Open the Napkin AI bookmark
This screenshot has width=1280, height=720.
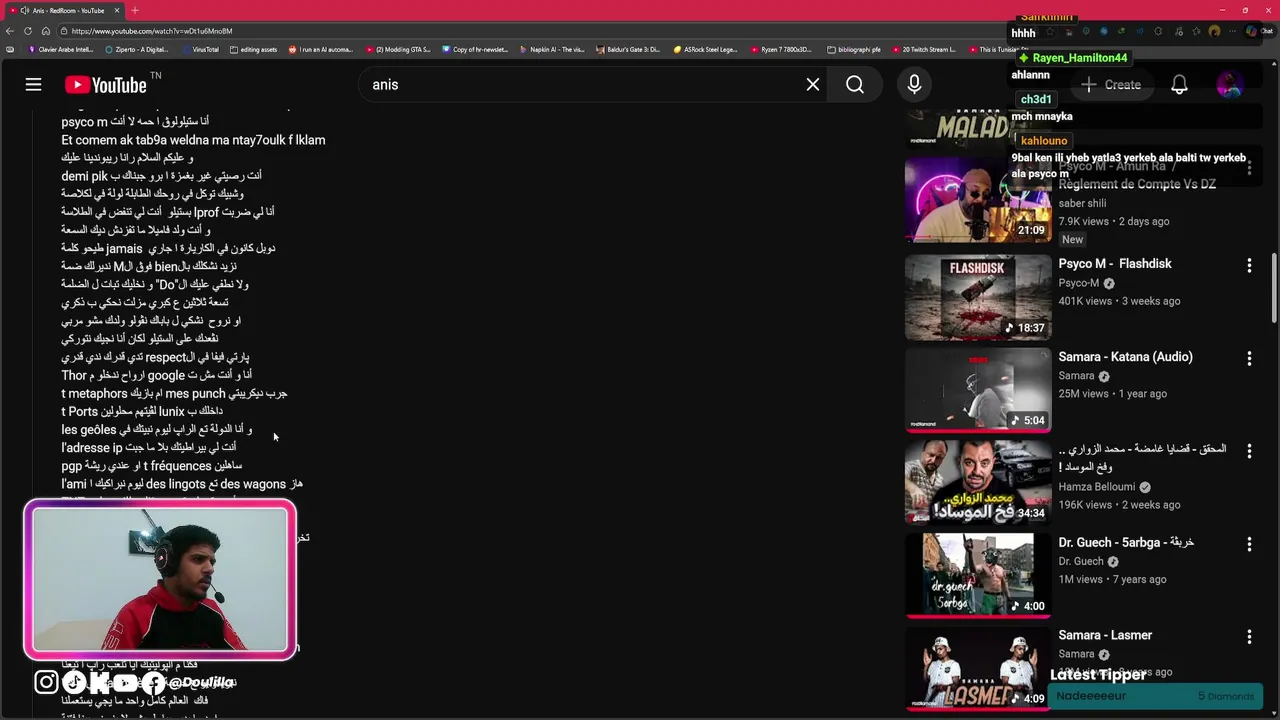pos(552,49)
